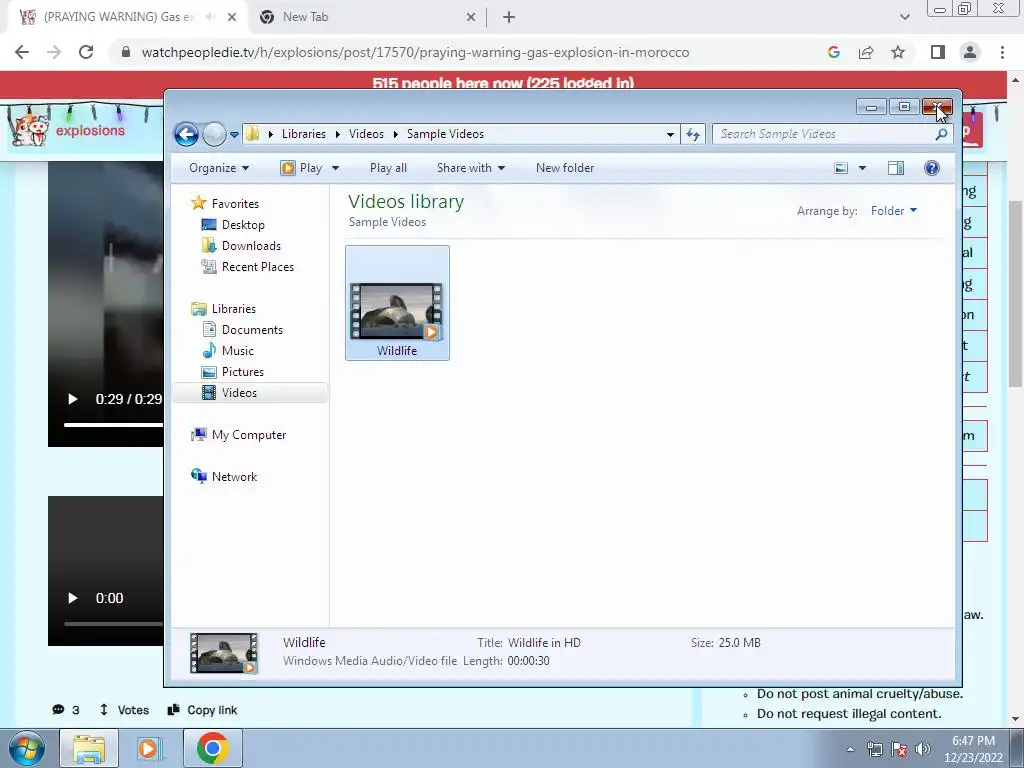Viewport: 1024px width, 768px height.
Task: Open the Chrome profile button
Action: pyautogui.click(x=970, y=52)
